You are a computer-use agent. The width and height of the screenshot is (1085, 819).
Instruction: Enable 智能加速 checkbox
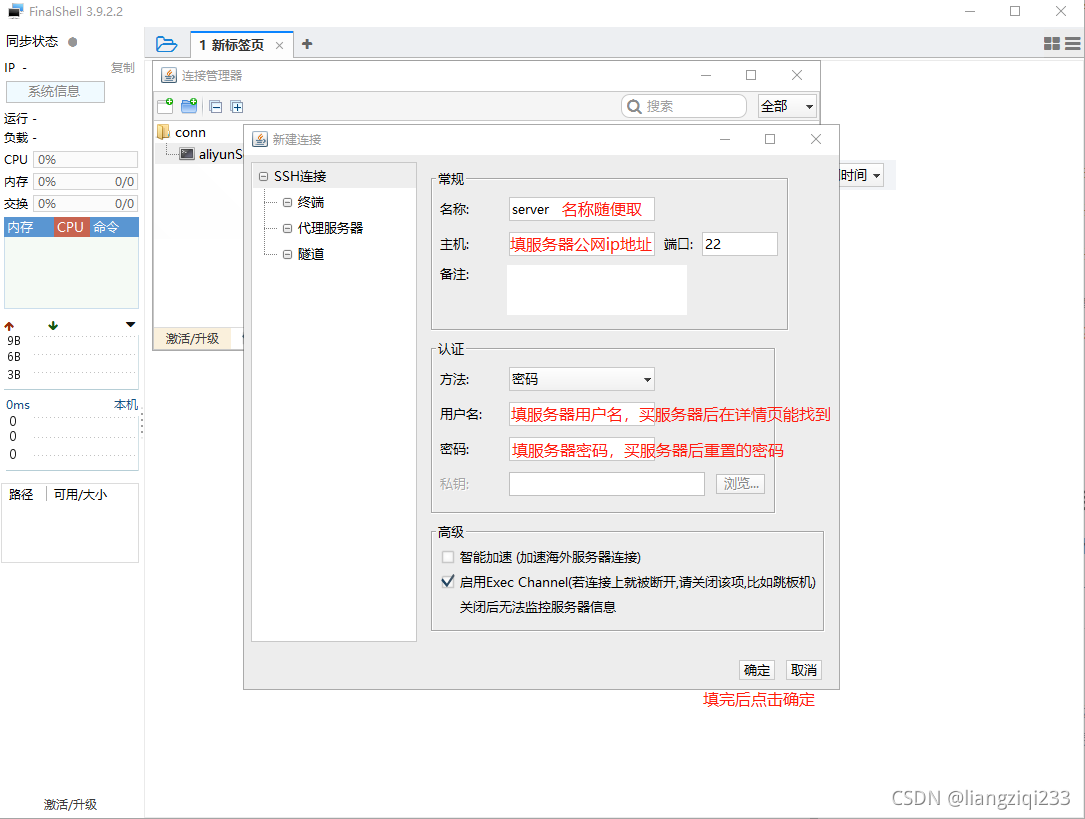[x=448, y=557]
